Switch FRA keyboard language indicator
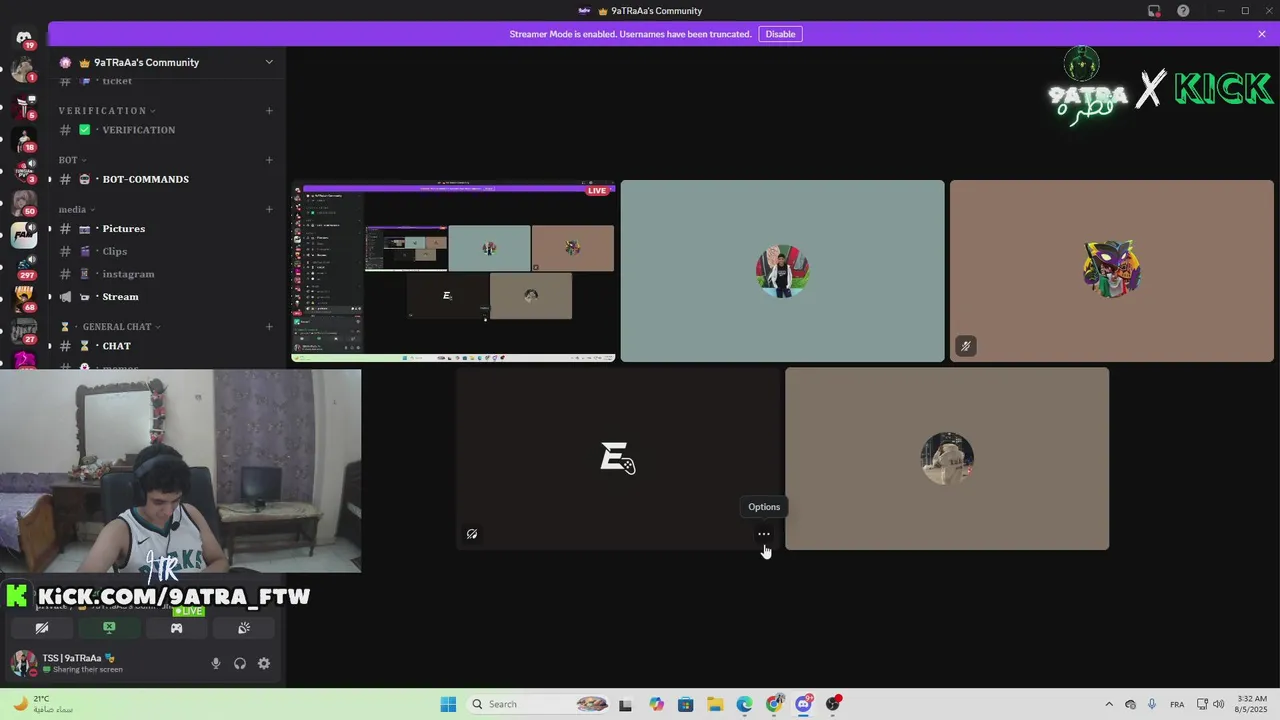This screenshot has width=1280, height=720. (x=1177, y=704)
